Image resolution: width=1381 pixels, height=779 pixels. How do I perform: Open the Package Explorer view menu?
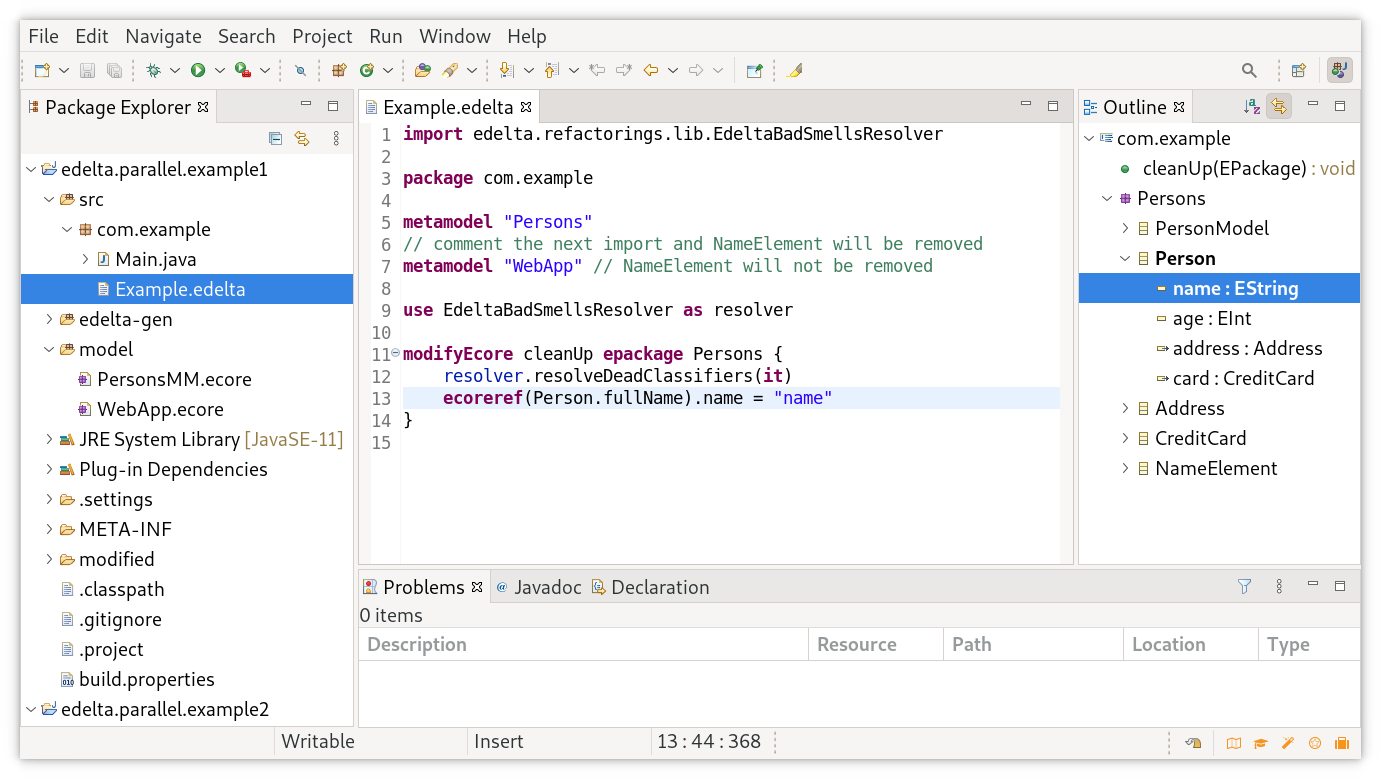(x=335, y=139)
